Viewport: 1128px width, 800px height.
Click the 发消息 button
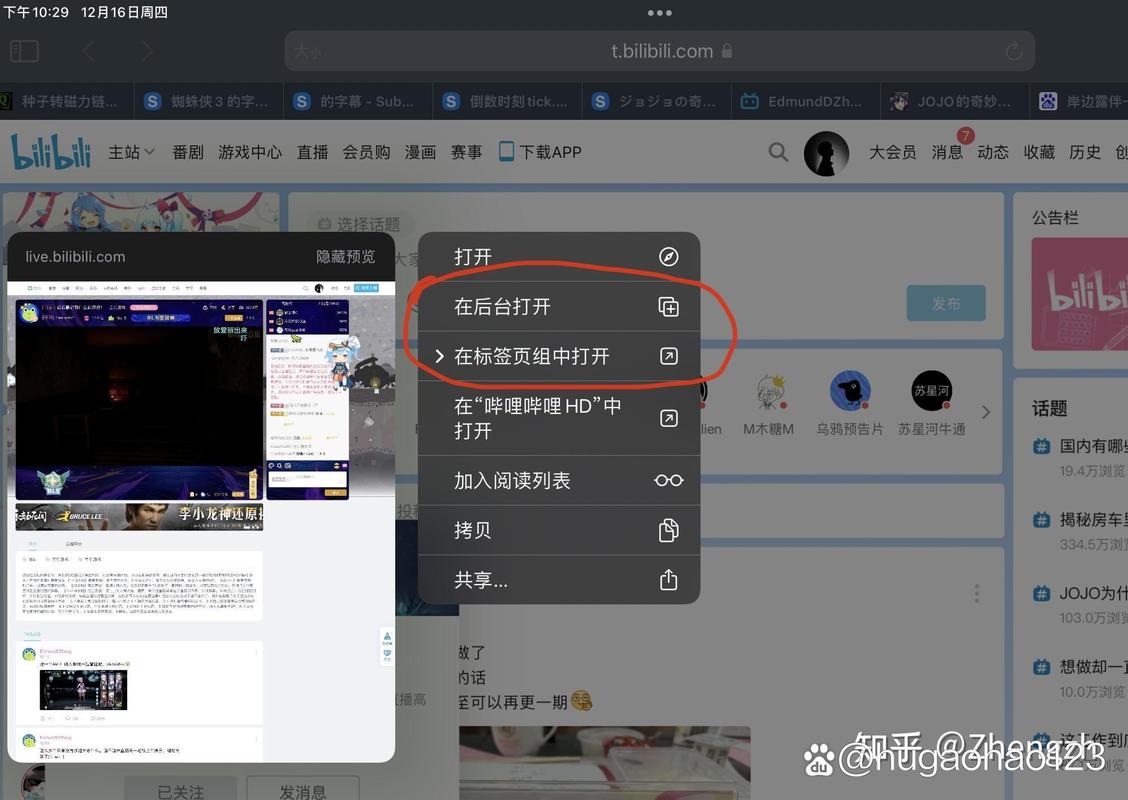pyautogui.click(x=303, y=790)
